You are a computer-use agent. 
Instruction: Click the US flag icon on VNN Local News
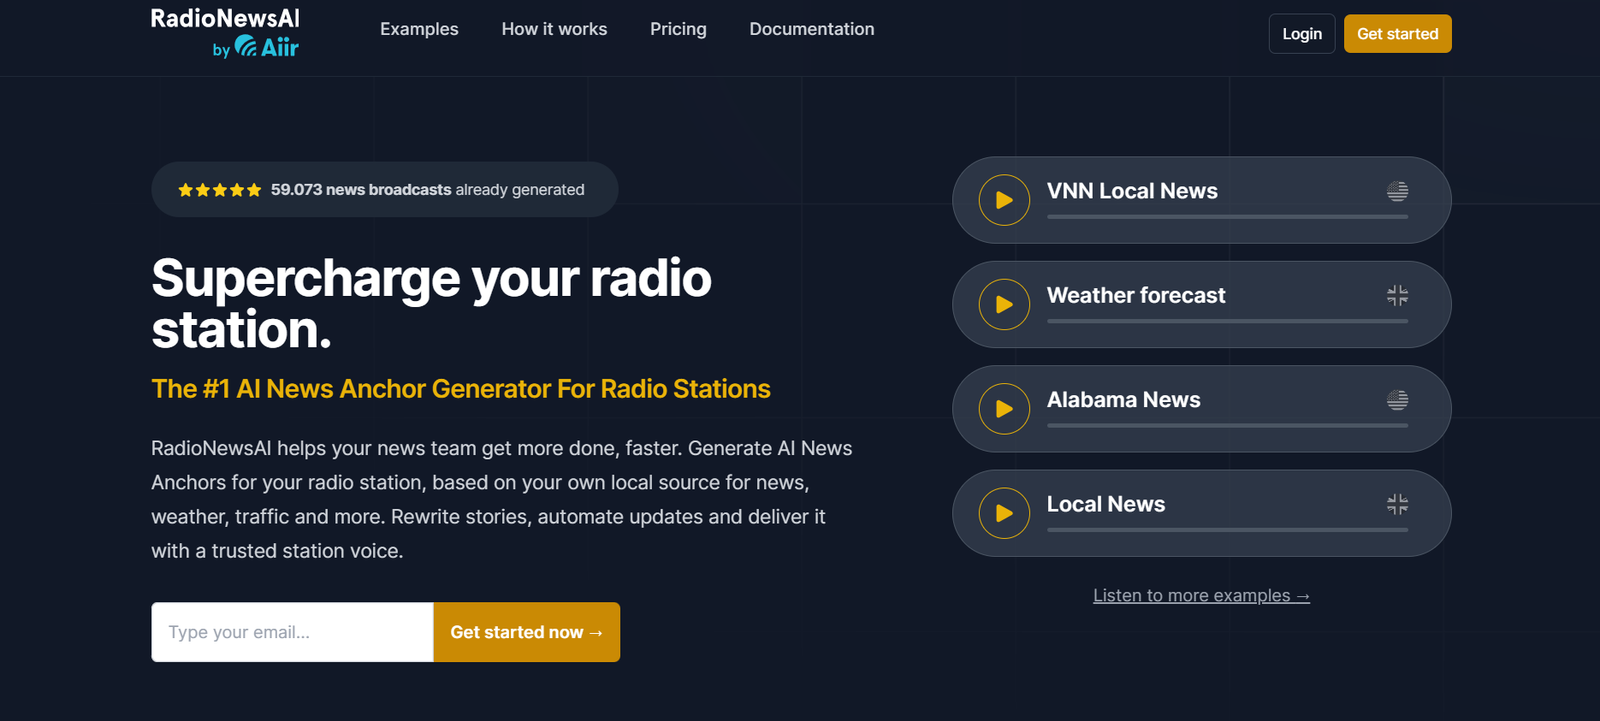click(1397, 191)
